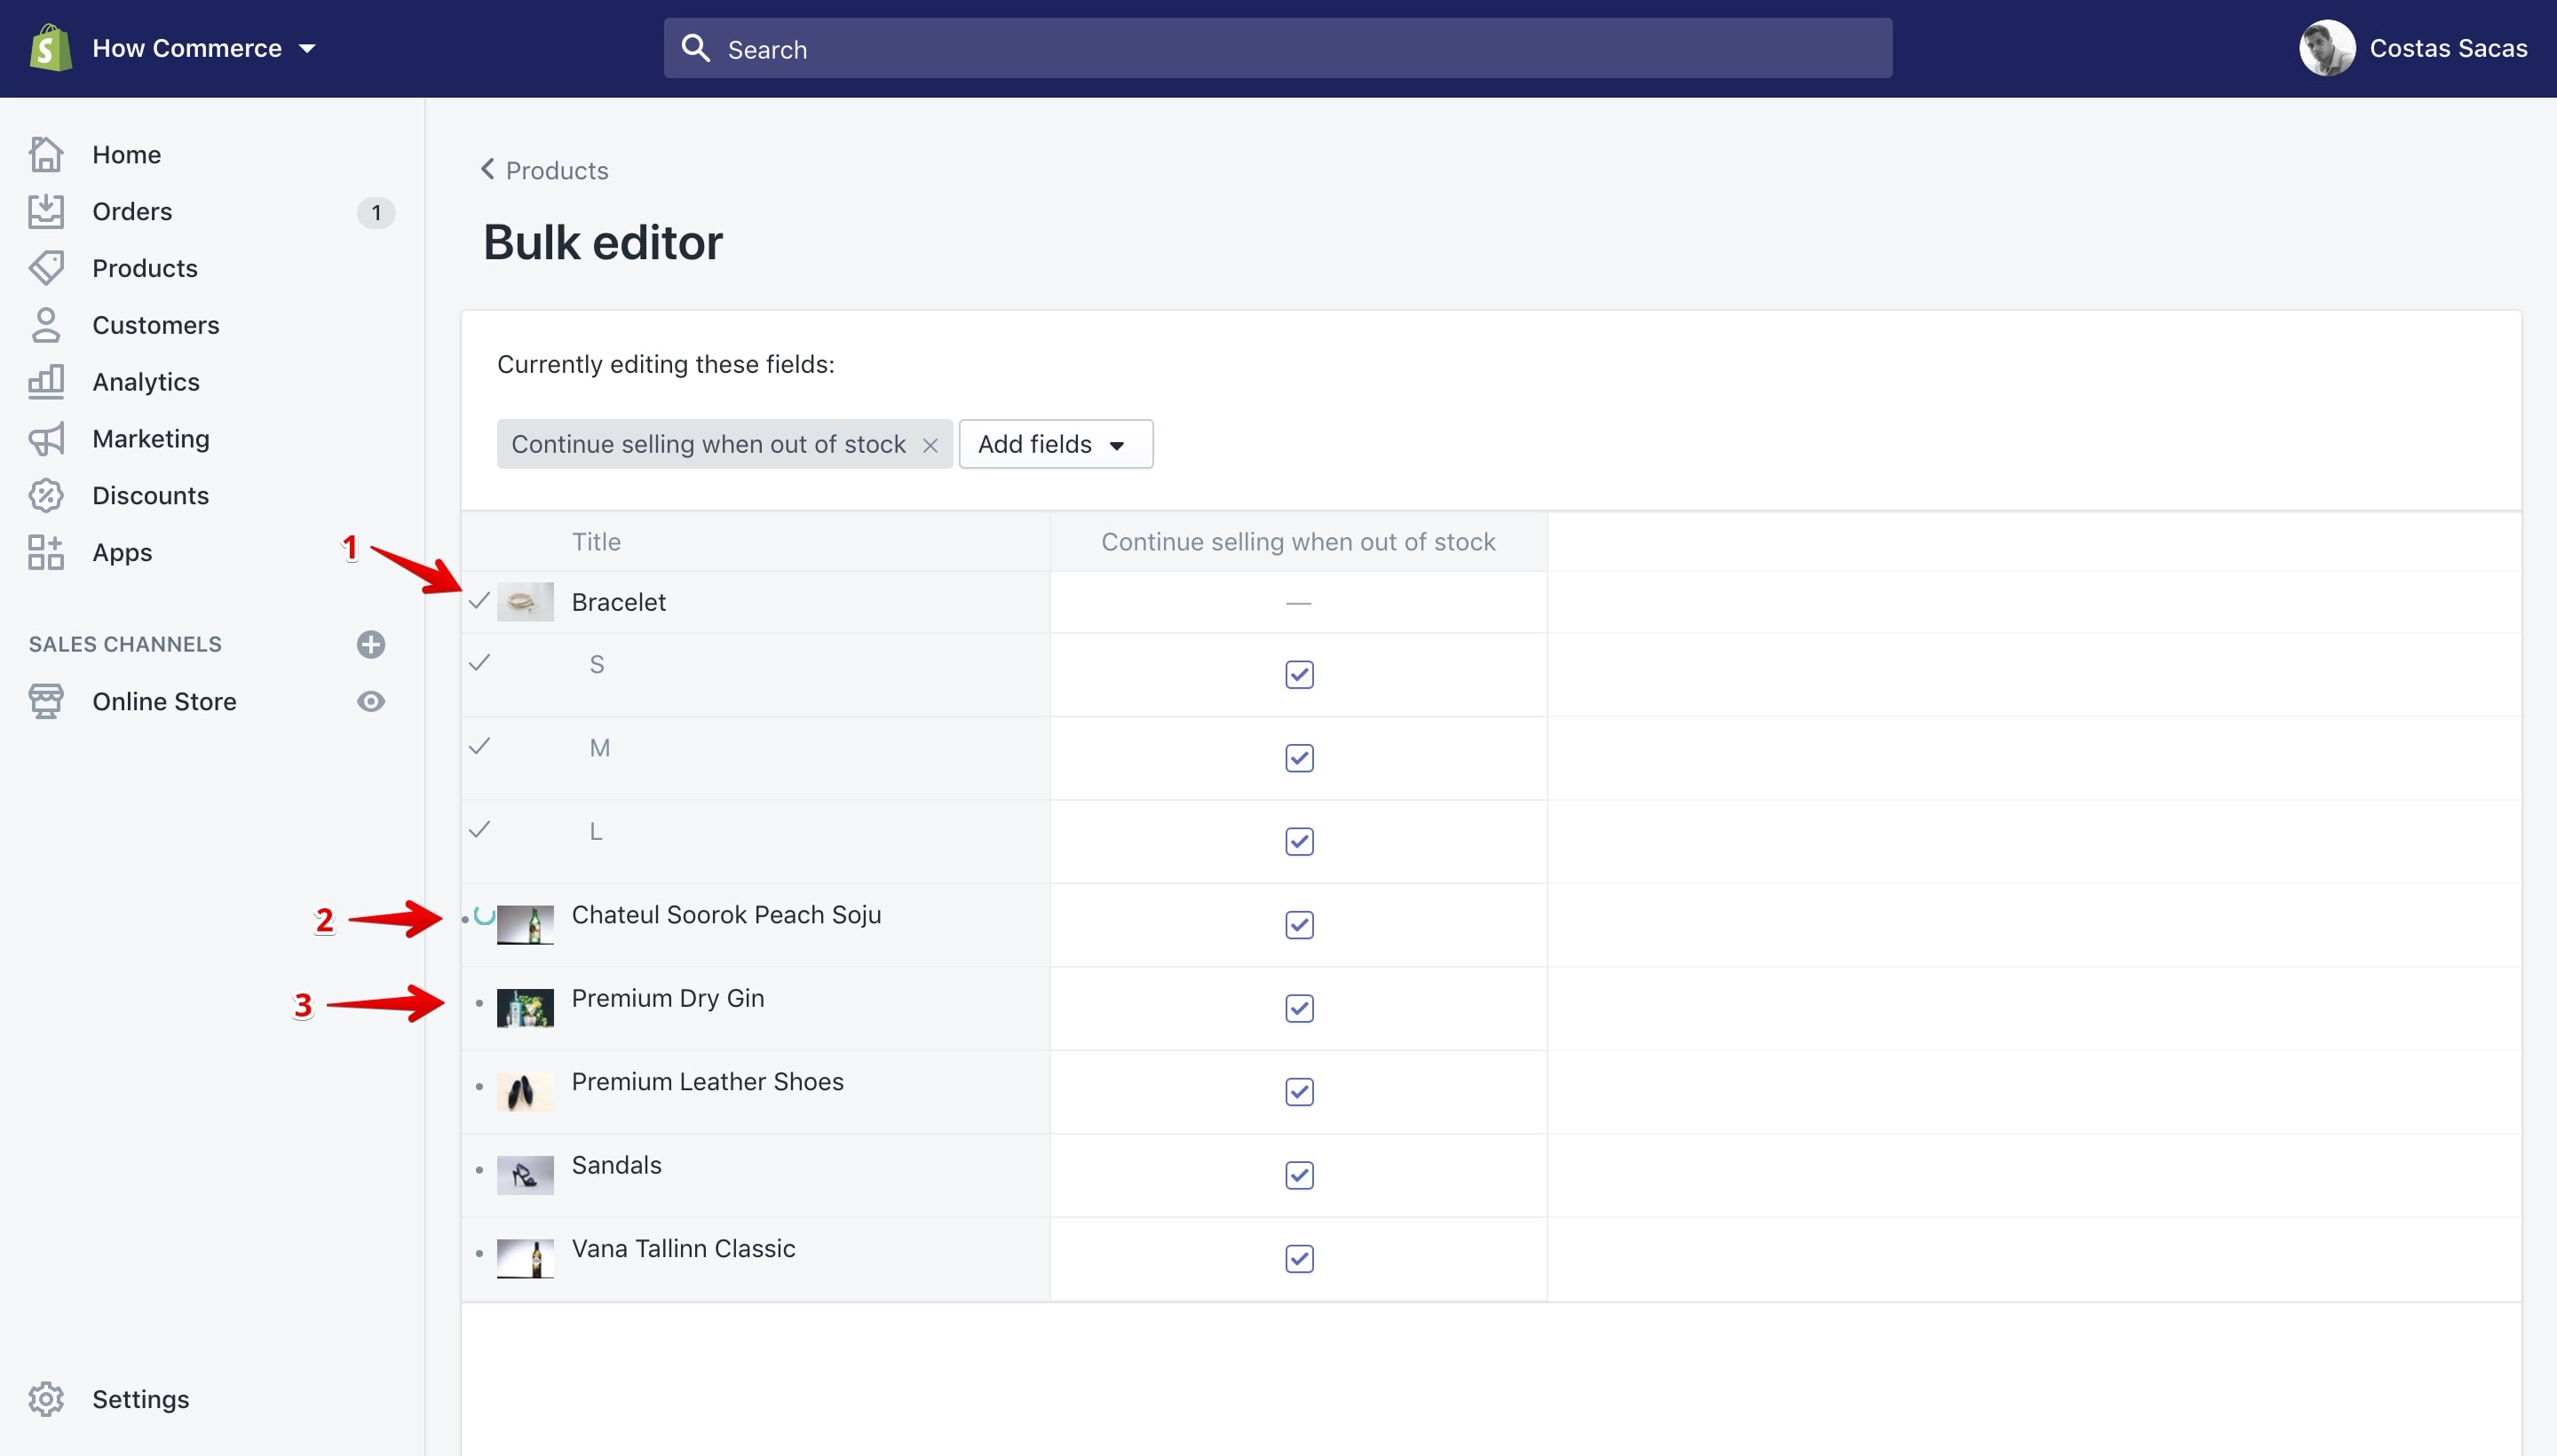Click the Analytics bar chart icon

pos(46,381)
